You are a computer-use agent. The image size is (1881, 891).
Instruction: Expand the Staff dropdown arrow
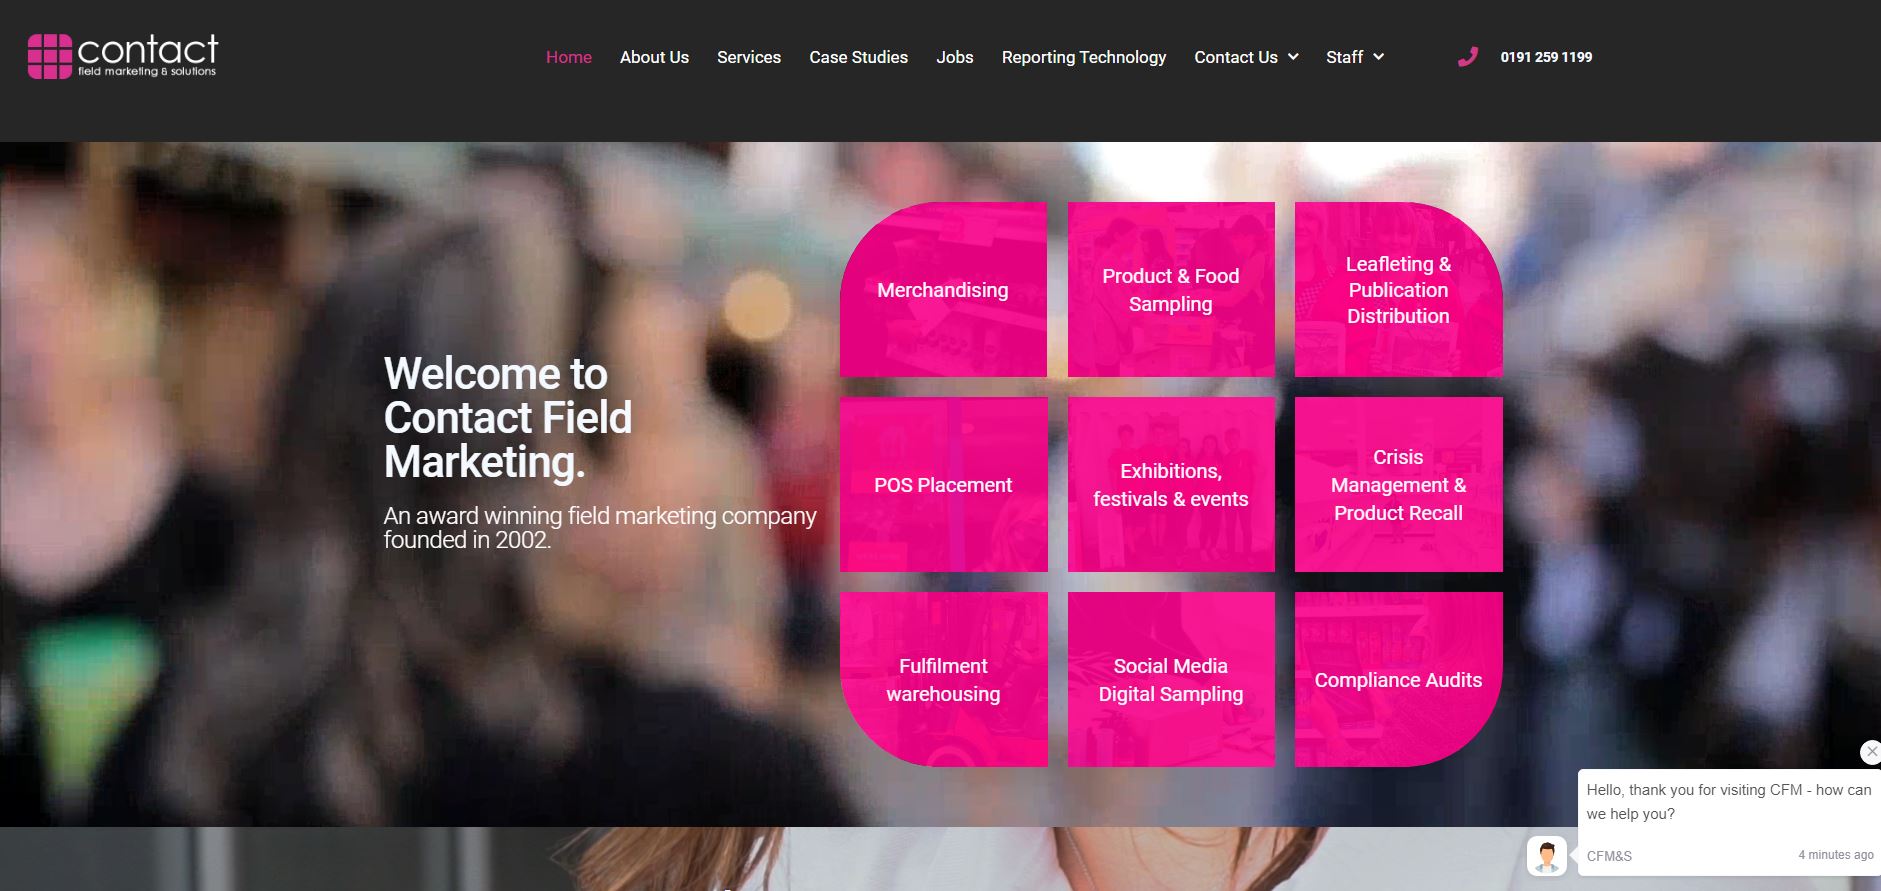coord(1378,57)
